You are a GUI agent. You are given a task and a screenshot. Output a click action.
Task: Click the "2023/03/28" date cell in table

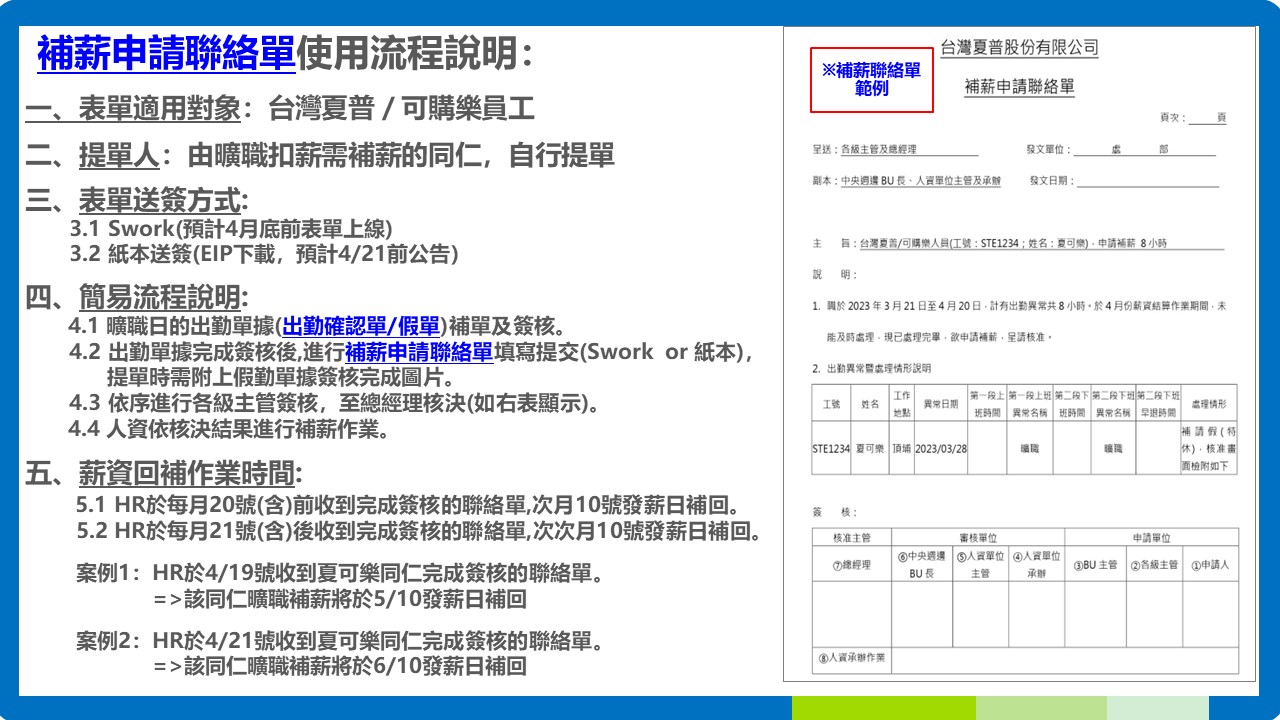(x=940, y=449)
